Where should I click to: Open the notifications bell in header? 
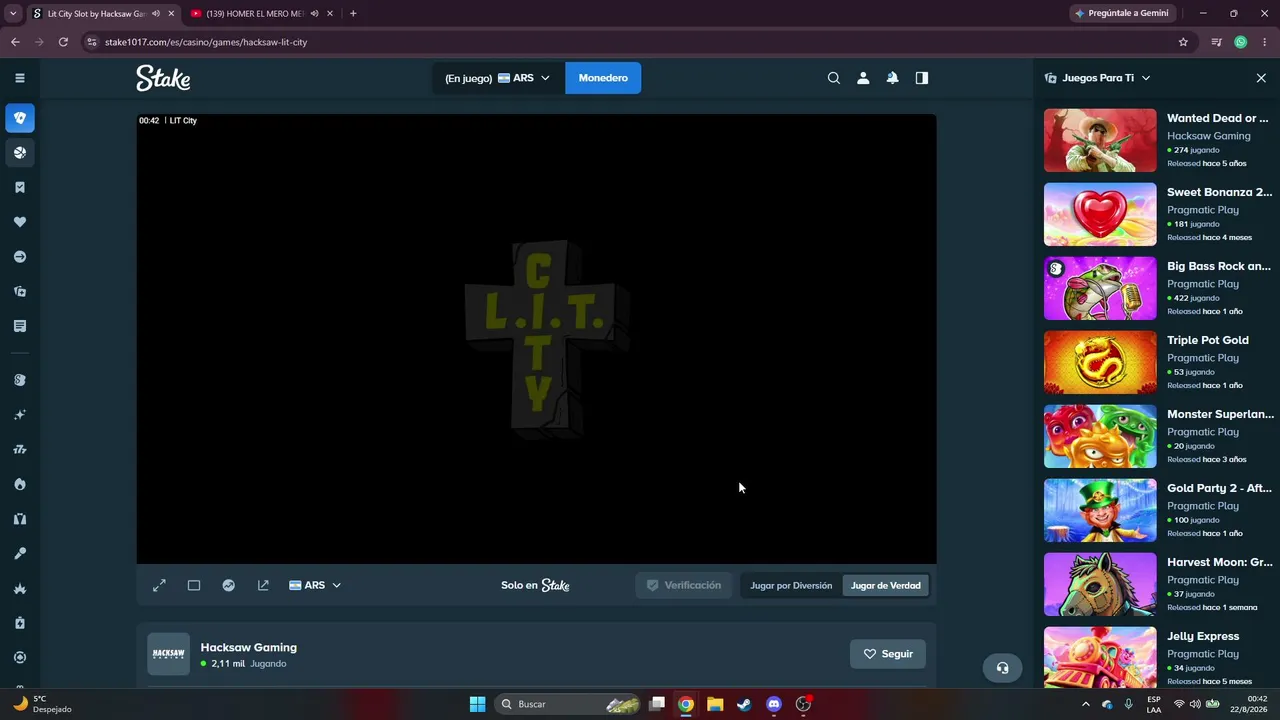click(x=892, y=78)
